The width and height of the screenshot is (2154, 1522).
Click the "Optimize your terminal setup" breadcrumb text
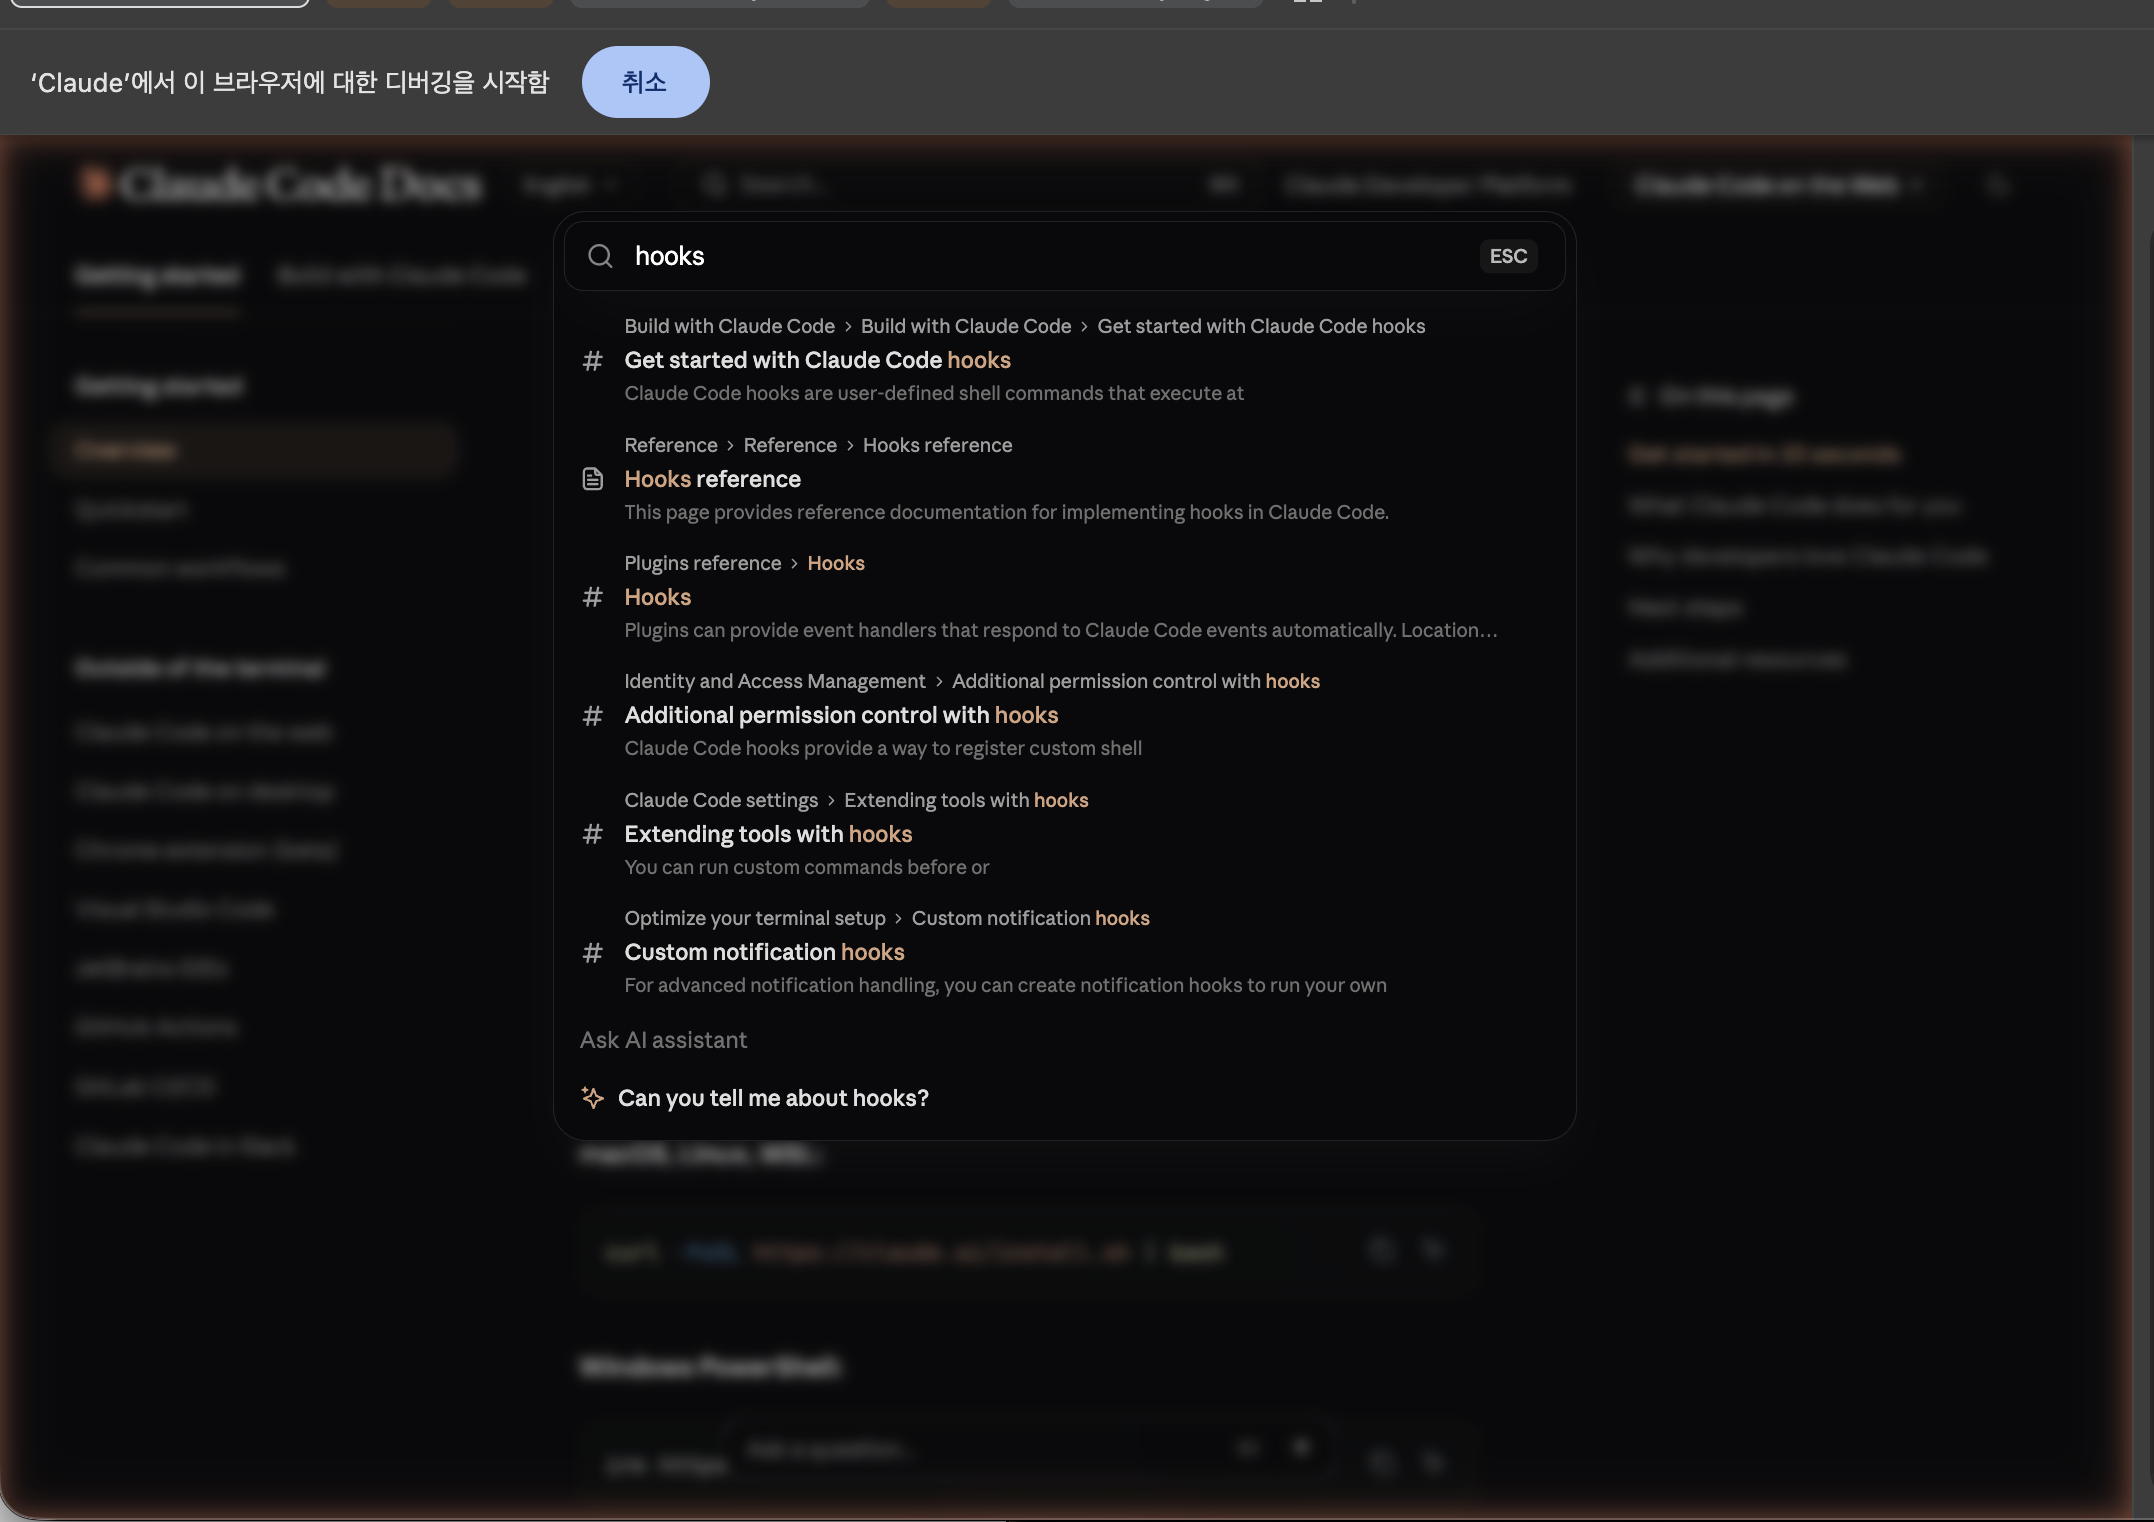[x=755, y=918]
